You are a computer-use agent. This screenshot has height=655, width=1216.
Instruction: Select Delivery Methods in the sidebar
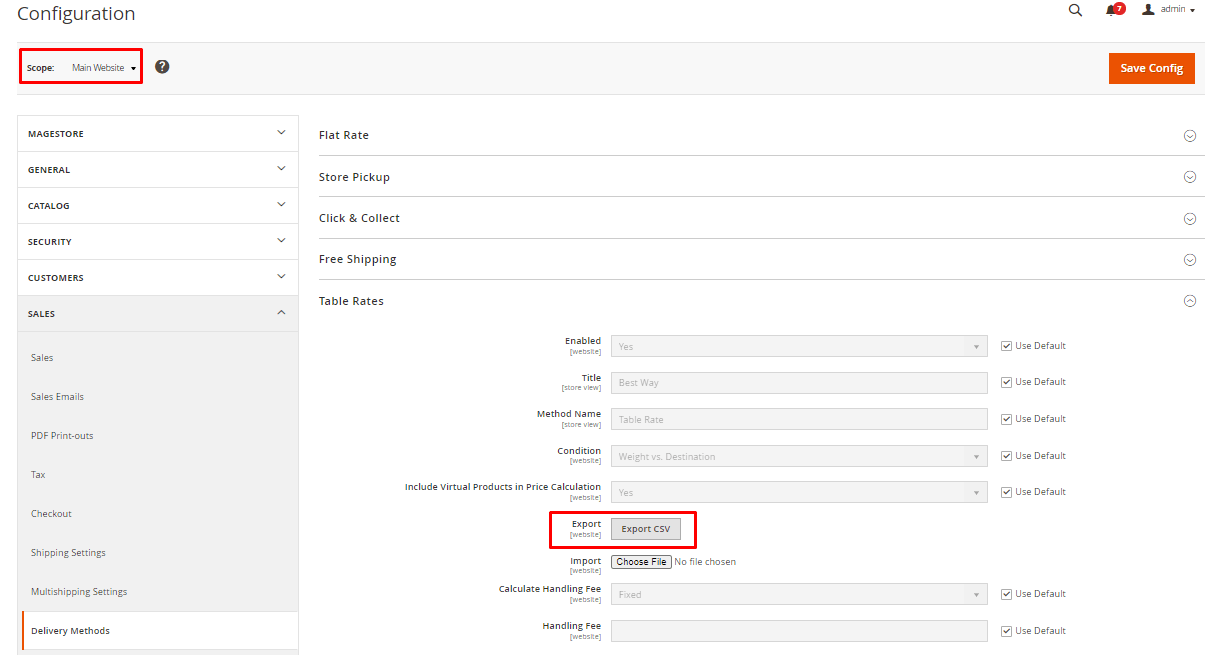click(69, 630)
